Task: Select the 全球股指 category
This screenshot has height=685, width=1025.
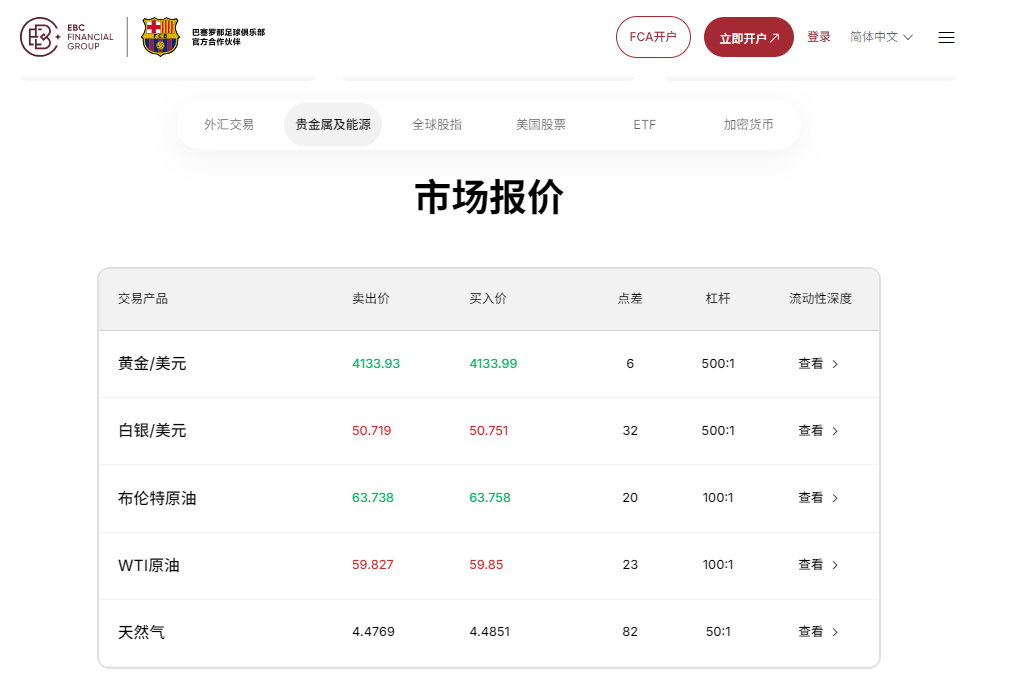Action: (x=435, y=124)
